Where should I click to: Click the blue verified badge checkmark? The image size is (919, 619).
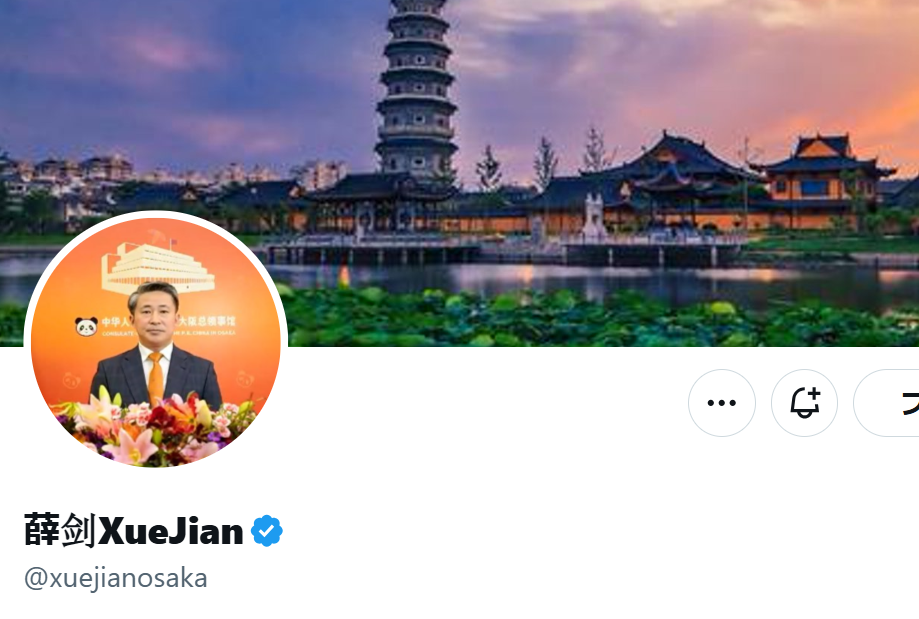coord(267,531)
